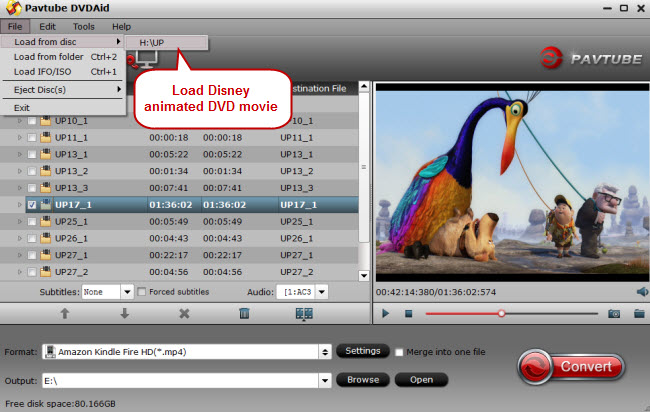This screenshot has height=412, width=650.
Task: Clear list with trash can icon
Action: click(244, 313)
